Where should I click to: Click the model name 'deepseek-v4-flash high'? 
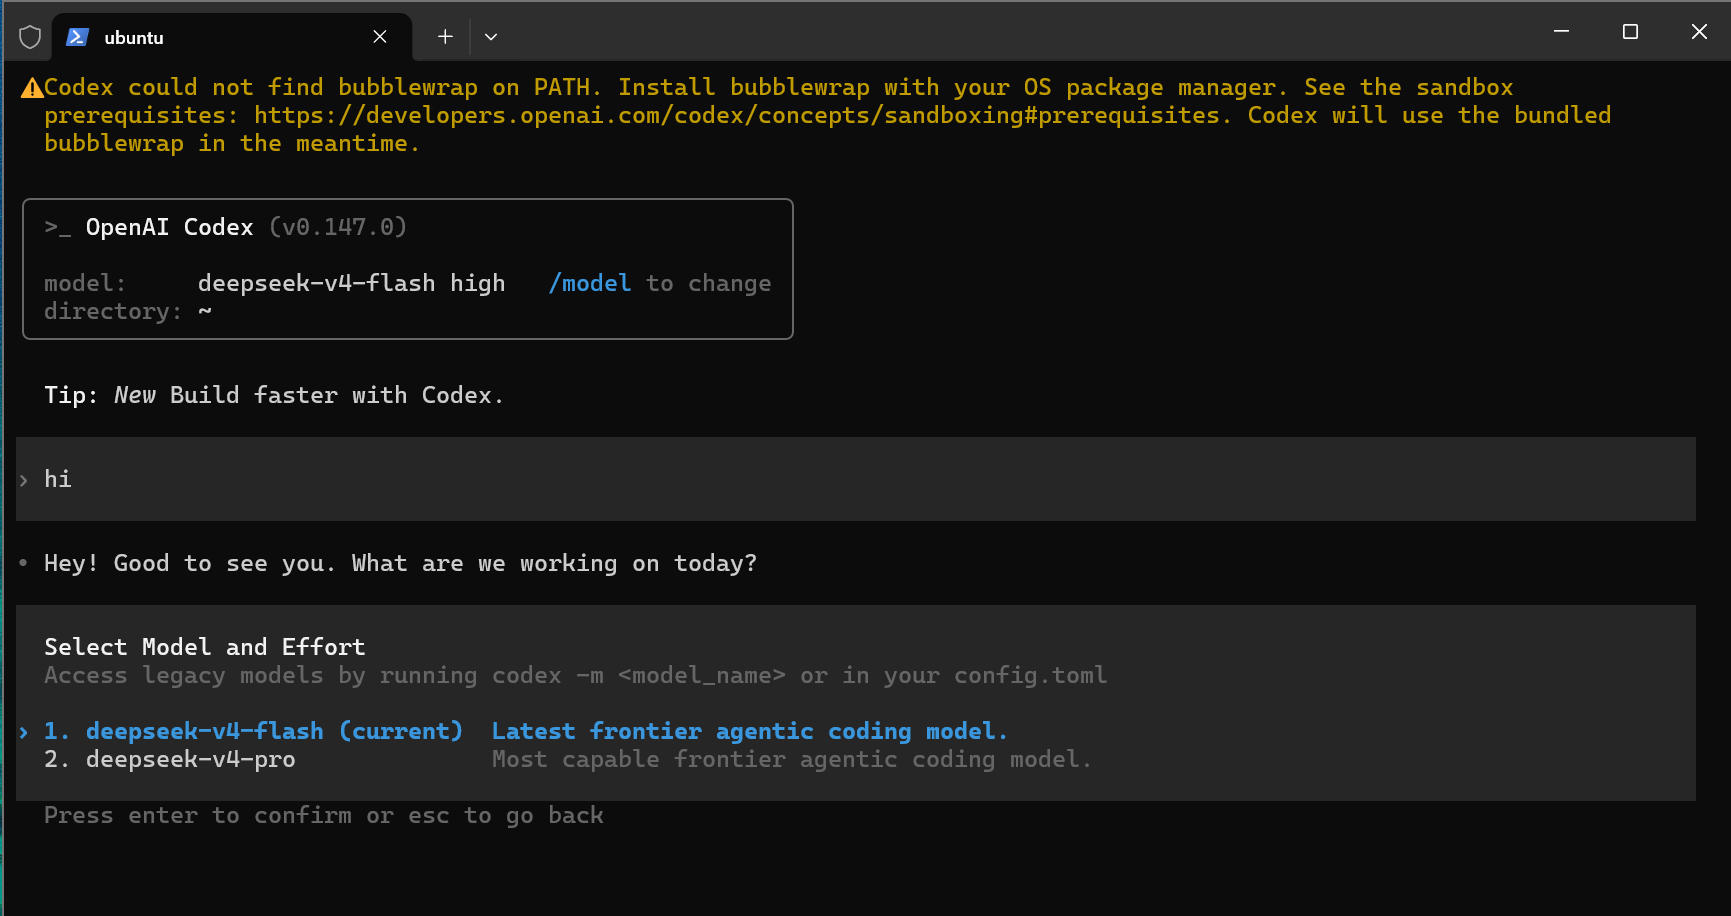click(x=351, y=283)
